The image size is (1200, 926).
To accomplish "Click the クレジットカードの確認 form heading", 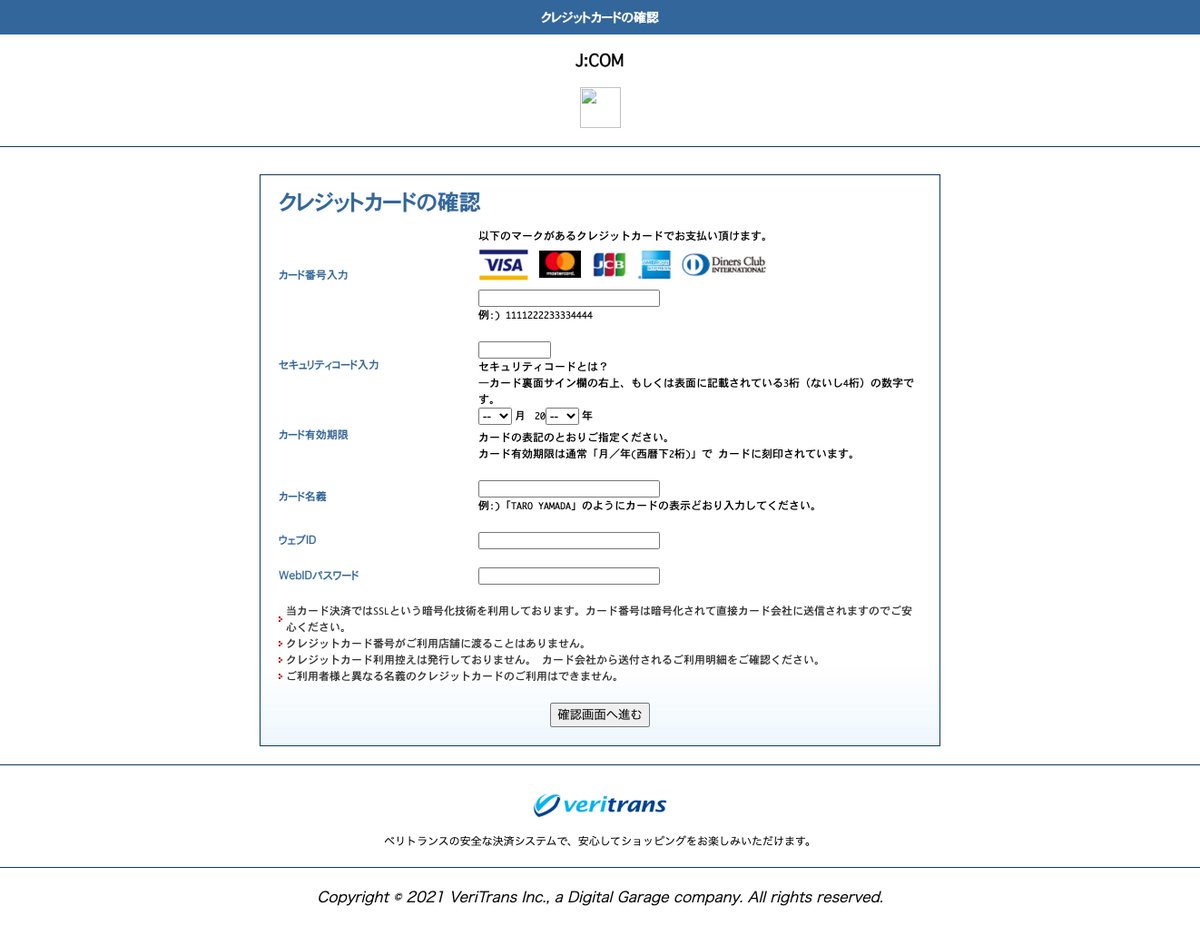I will point(379,202).
